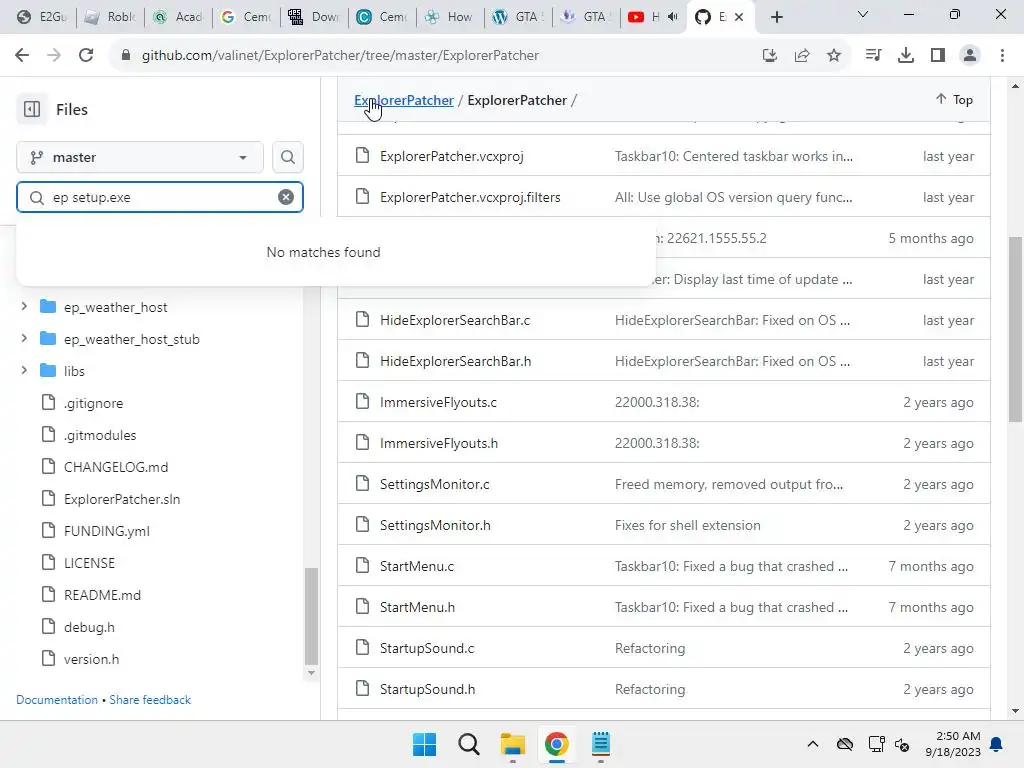Screen dimensions: 1024x768
Task: Expand the ep_weather_host folder
Action: coord(24,306)
